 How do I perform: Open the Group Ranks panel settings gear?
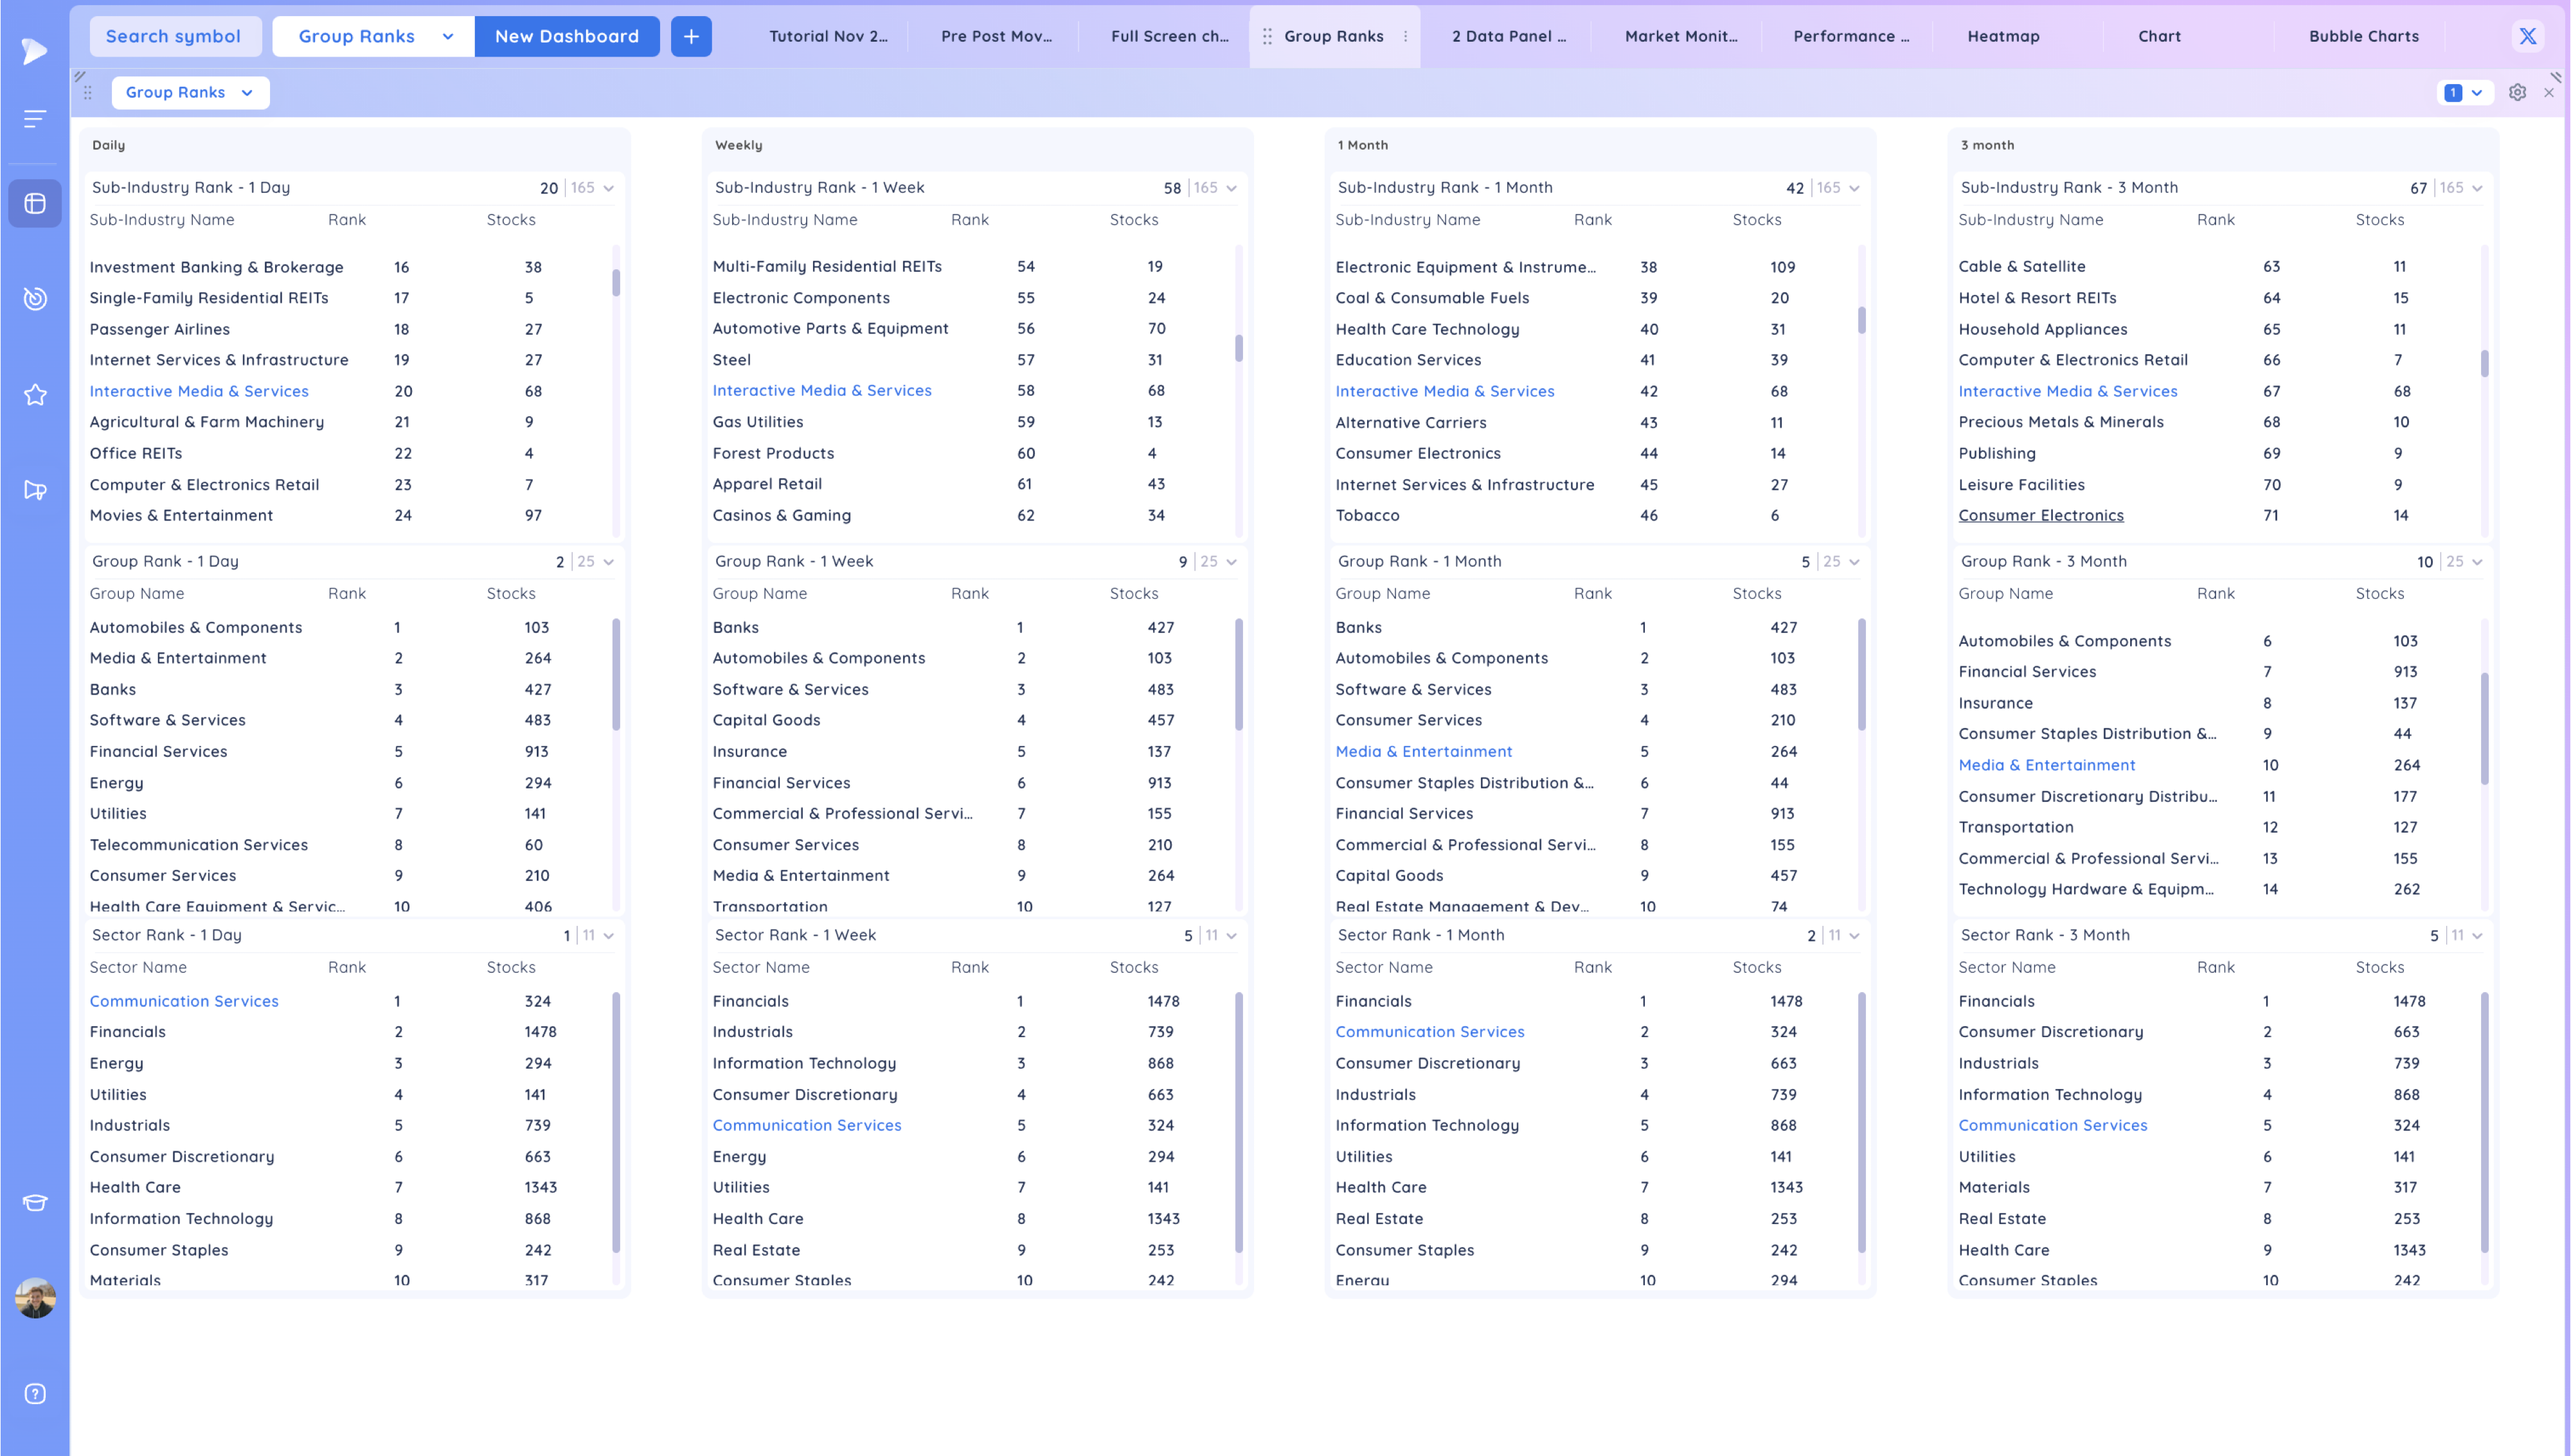pyautogui.click(x=2517, y=92)
